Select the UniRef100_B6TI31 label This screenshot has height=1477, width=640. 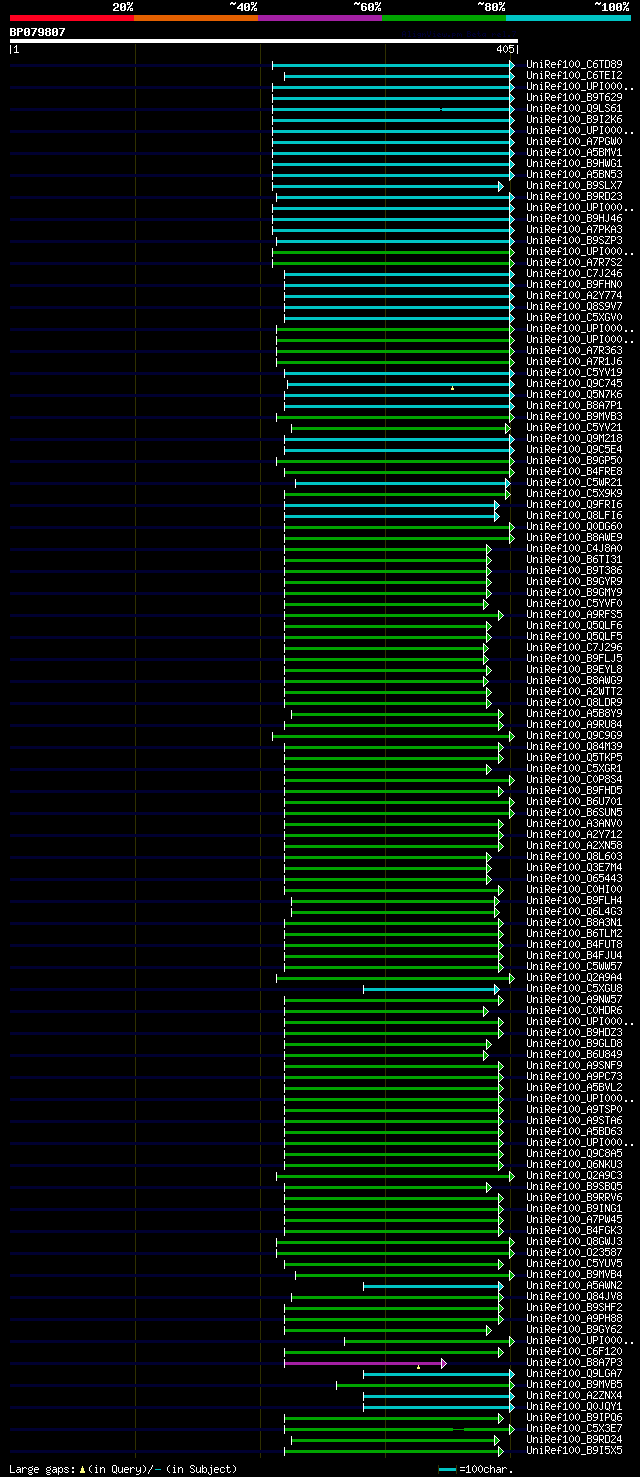tap(573, 559)
